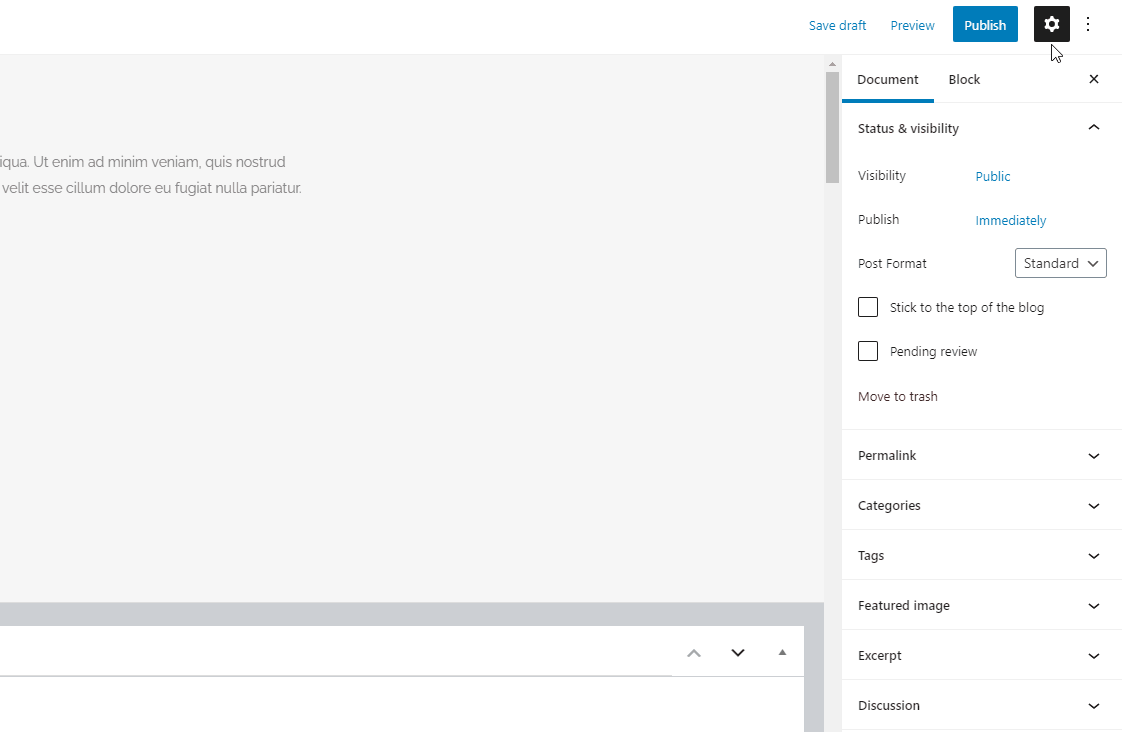Check the 'Pending review' checkbox

tap(868, 351)
